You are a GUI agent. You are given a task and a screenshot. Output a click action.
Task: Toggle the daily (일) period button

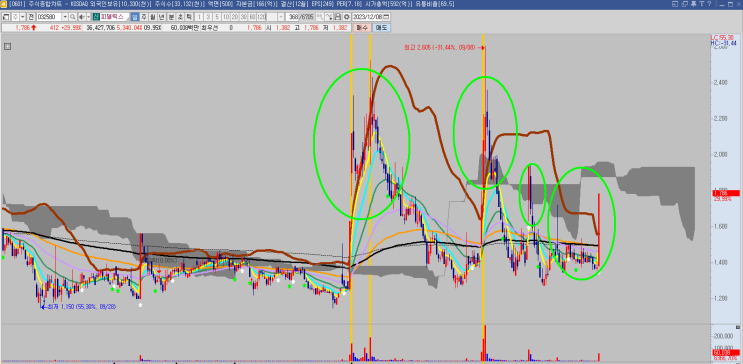click(135, 17)
